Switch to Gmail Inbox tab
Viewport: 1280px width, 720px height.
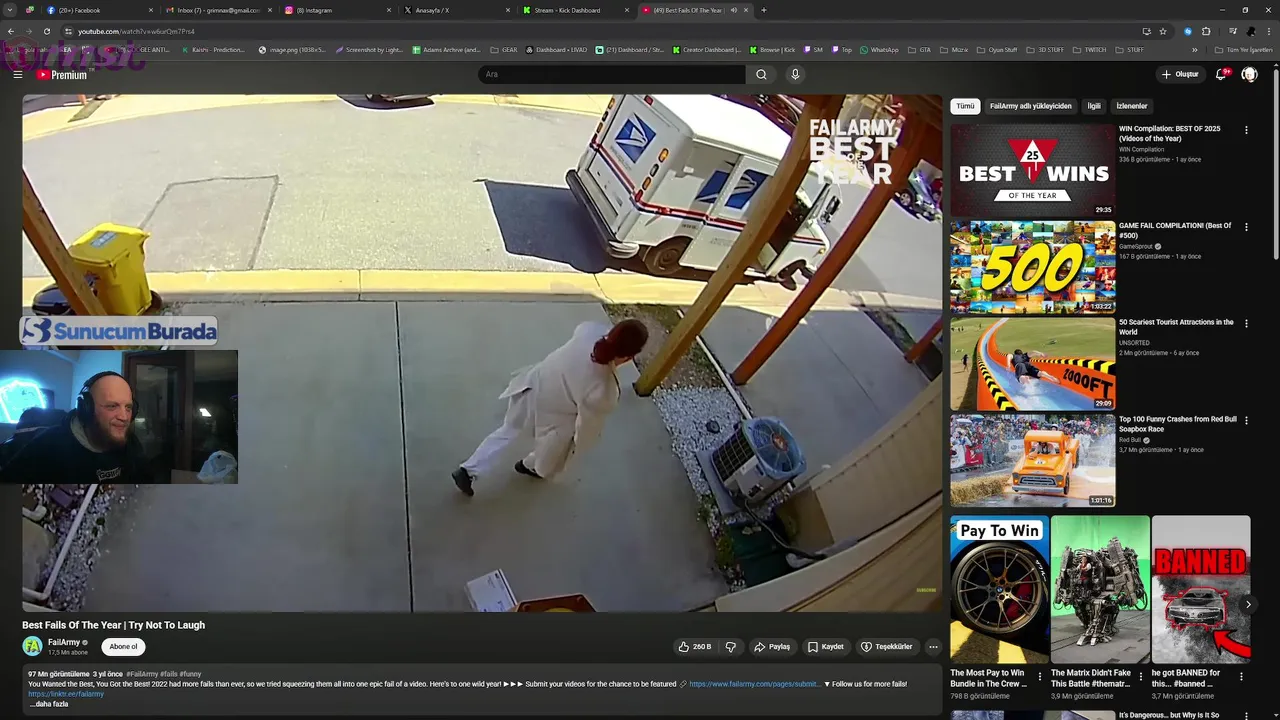(x=219, y=10)
